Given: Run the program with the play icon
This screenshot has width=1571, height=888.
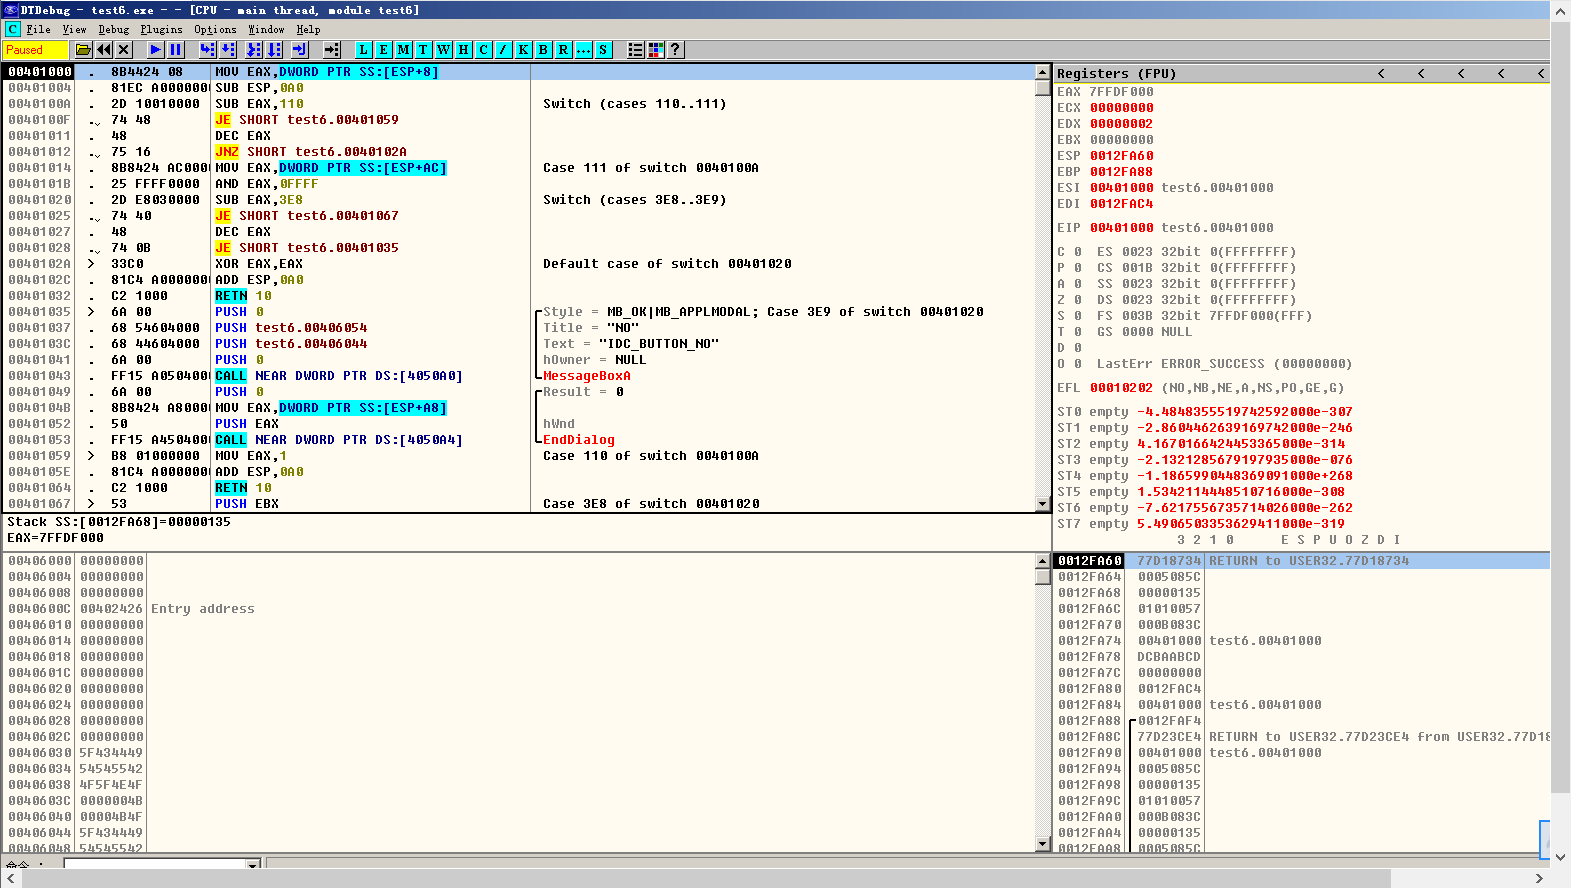Looking at the screenshot, I should pos(156,50).
